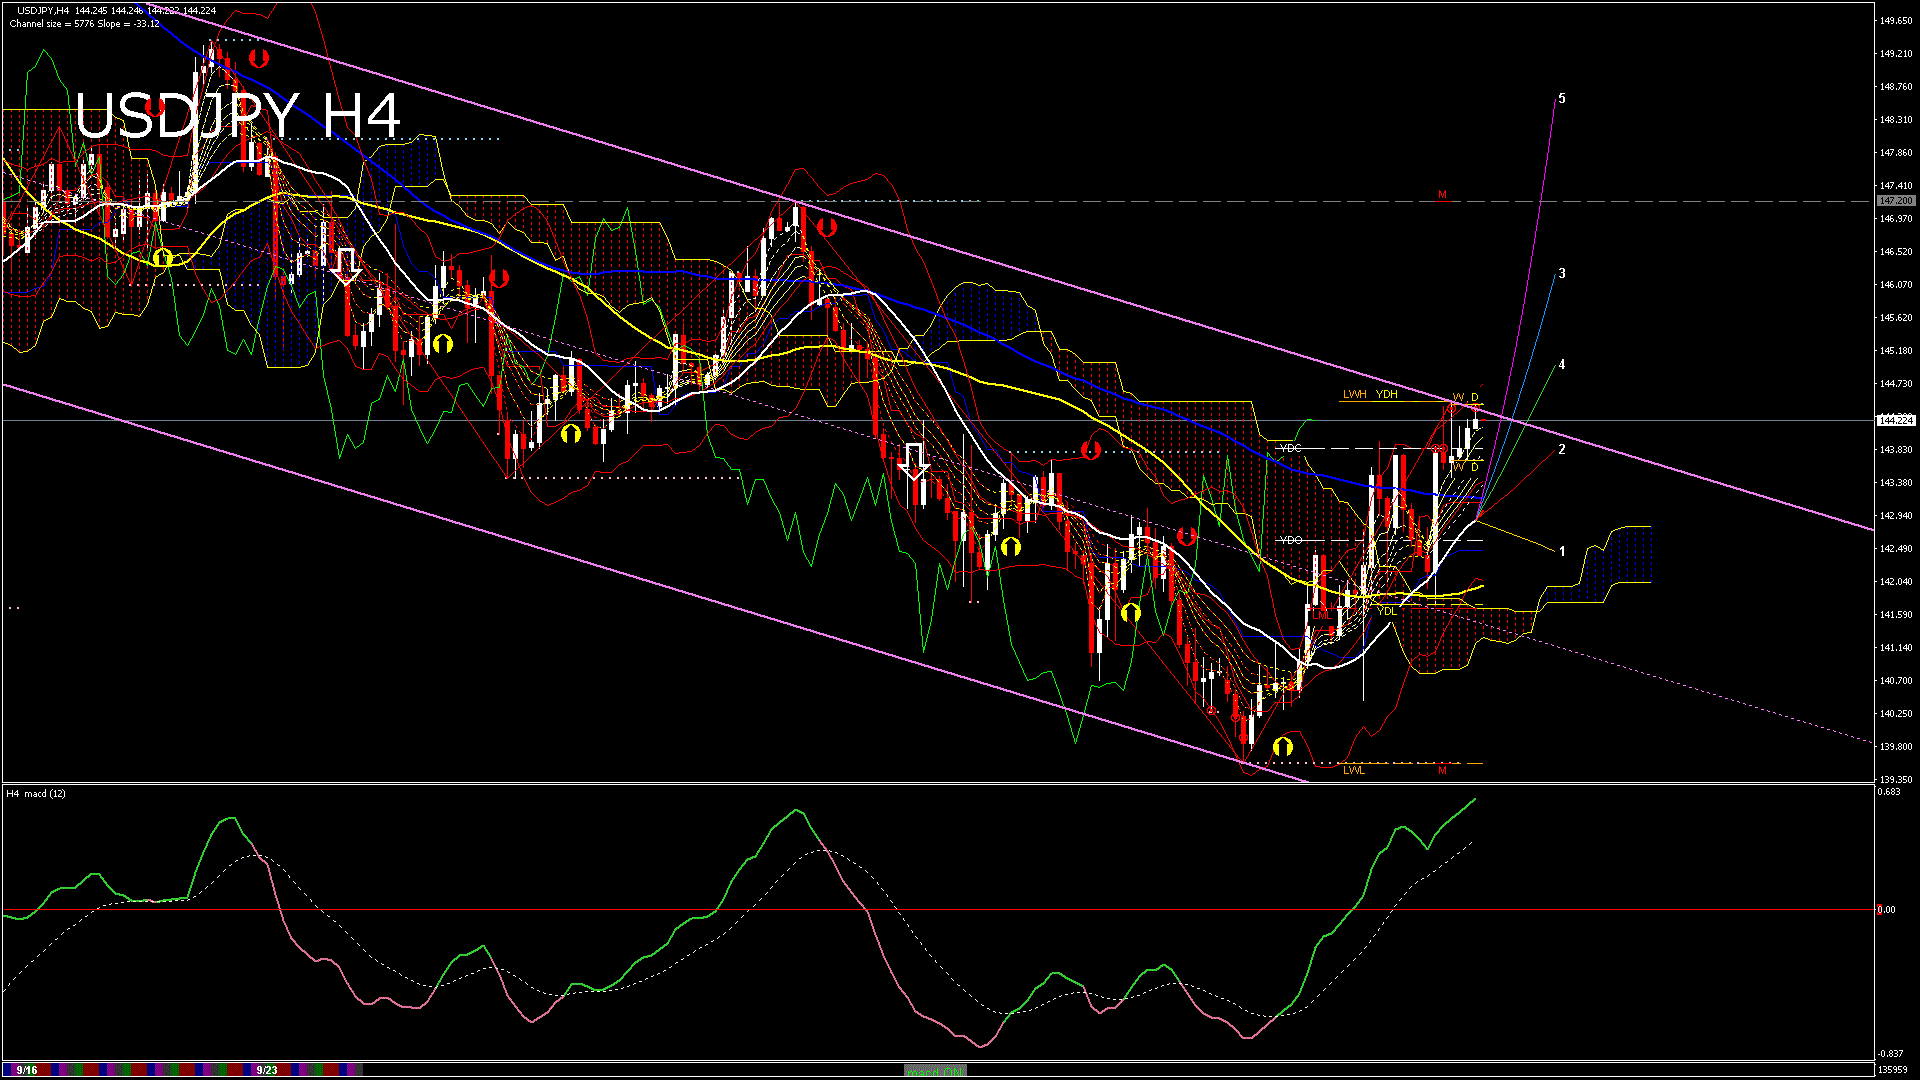Click the LWL label near the chart bottom
This screenshot has height=1080, width=1920.
tap(1353, 770)
